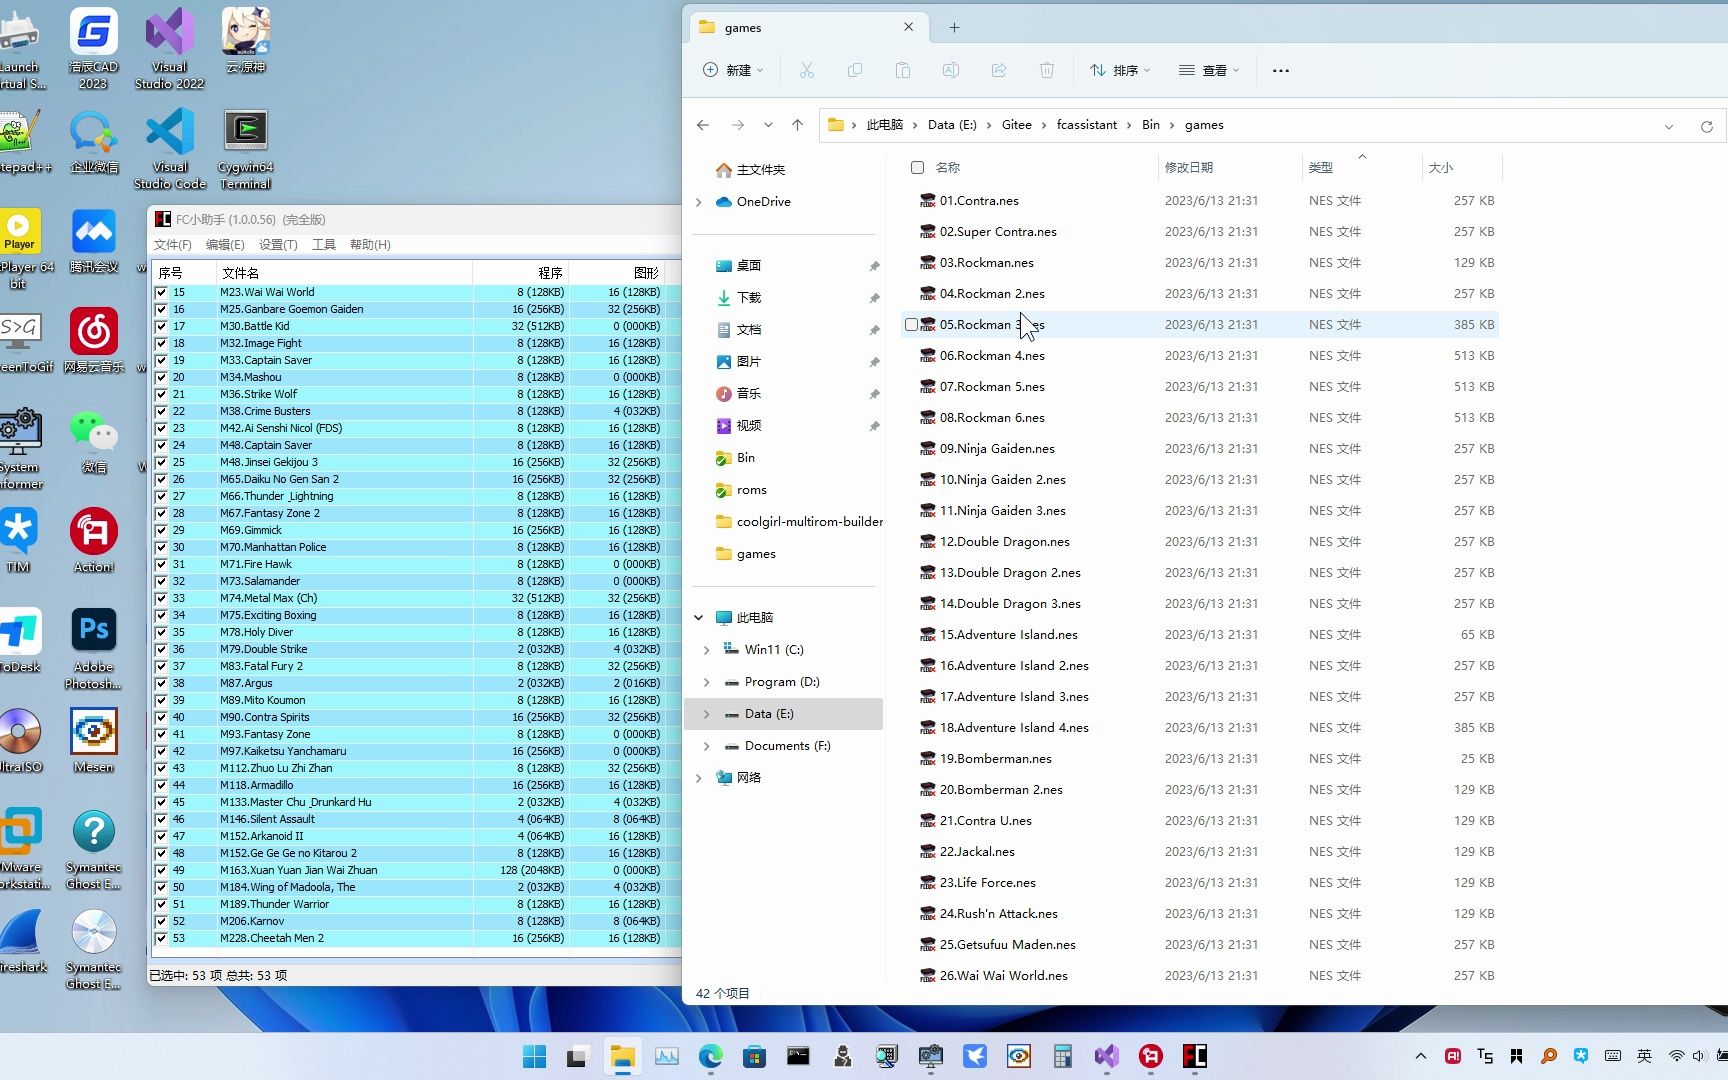Go up one folder with the up arrow
Screen dimensions: 1728x1080
797,125
